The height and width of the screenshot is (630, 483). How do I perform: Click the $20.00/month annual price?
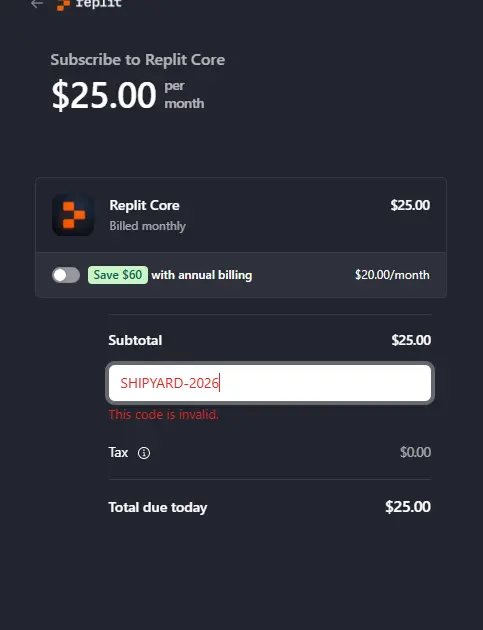tap(392, 275)
